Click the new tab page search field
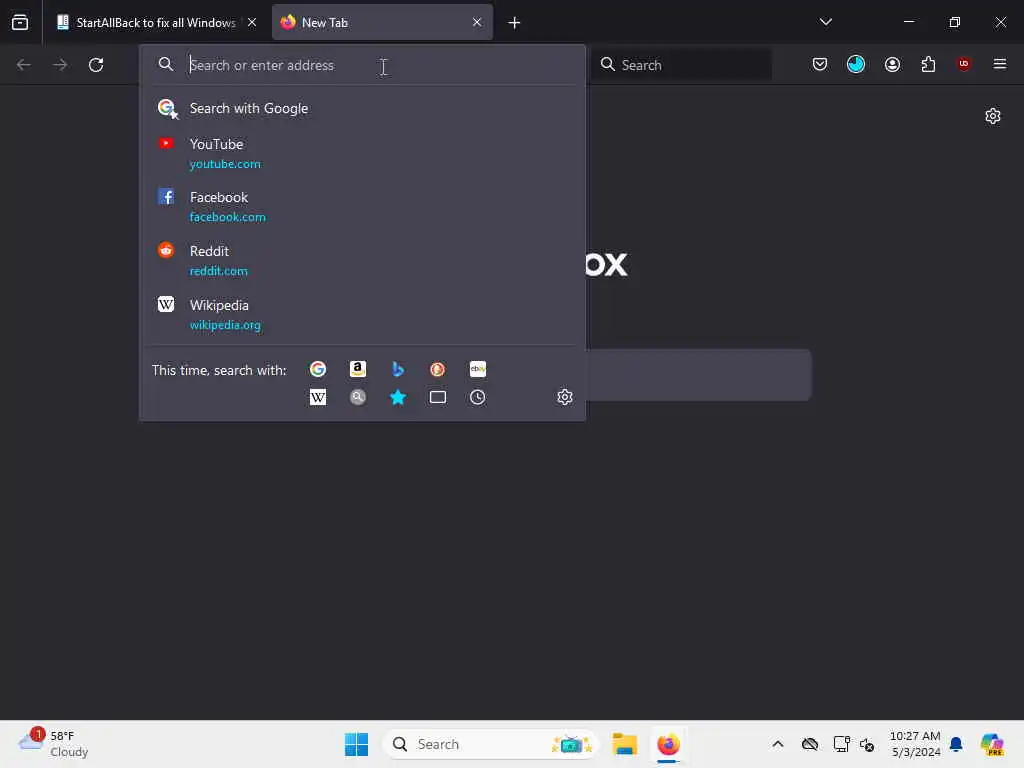1024x768 pixels. [x=697, y=375]
